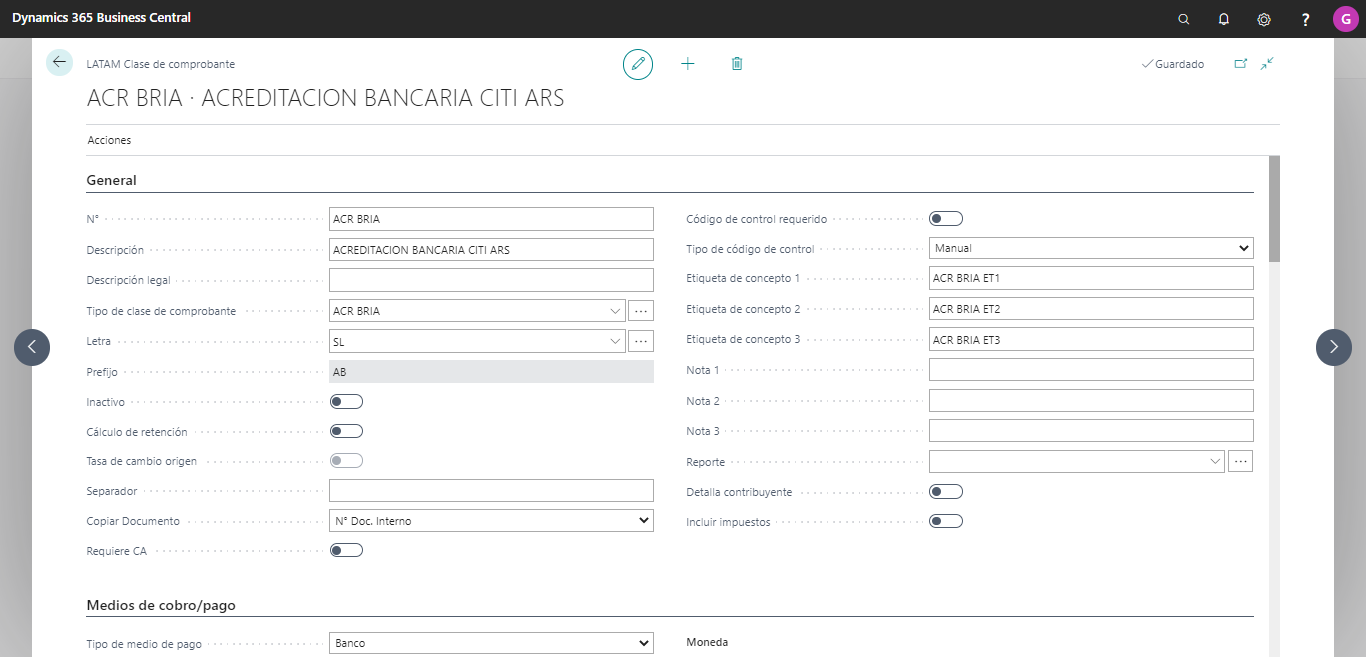This screenshot has height=657, width=1366.
Task: Click the vertical scrollbar thumb
Action: point(1274,208)
